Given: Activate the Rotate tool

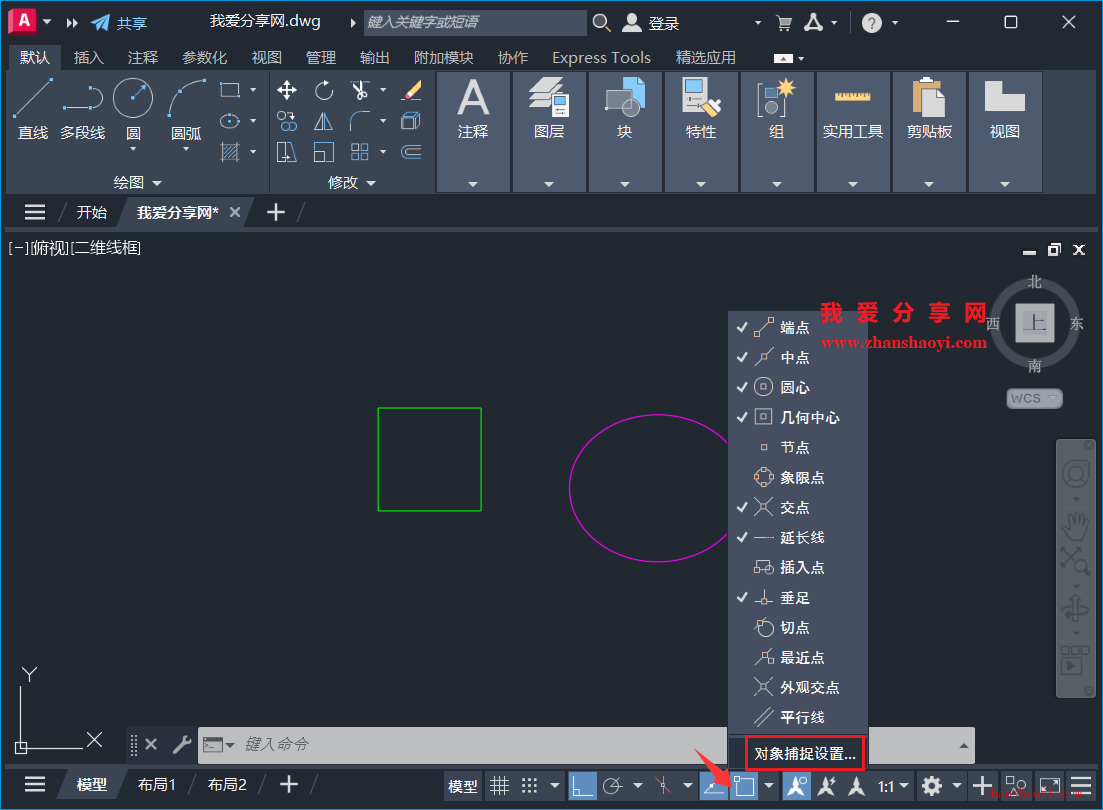Looking at the screenshot, I should coord(324,90).
